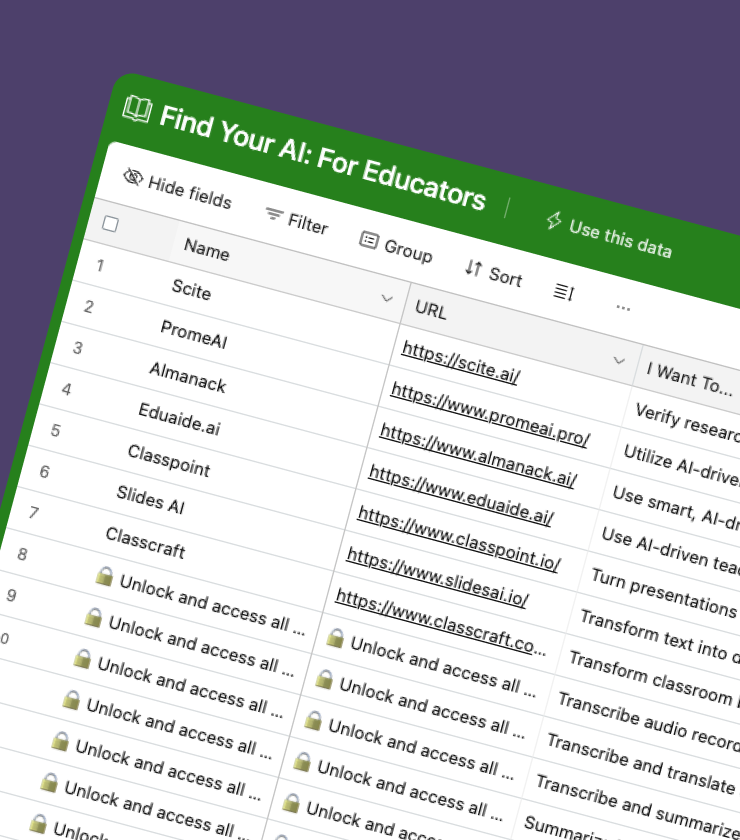Select the Almanack name cell
Viewport: 740px width, 840px height.
click(x=188, y=377)
